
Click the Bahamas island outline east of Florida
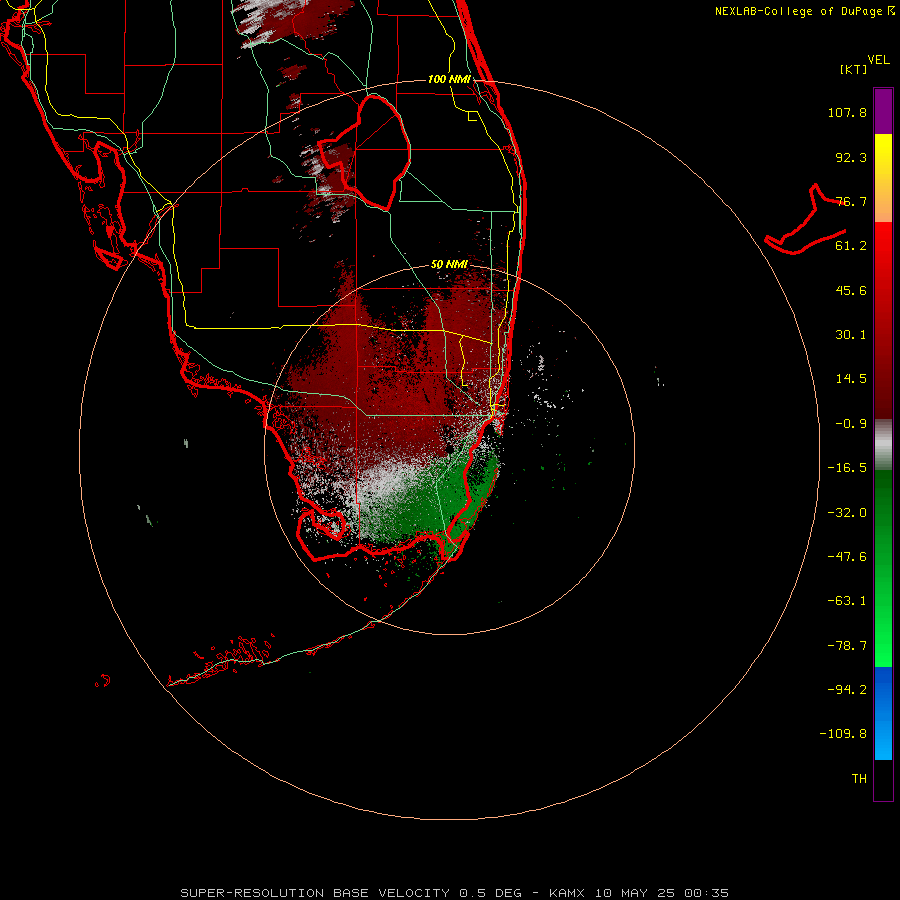point(806,221)
